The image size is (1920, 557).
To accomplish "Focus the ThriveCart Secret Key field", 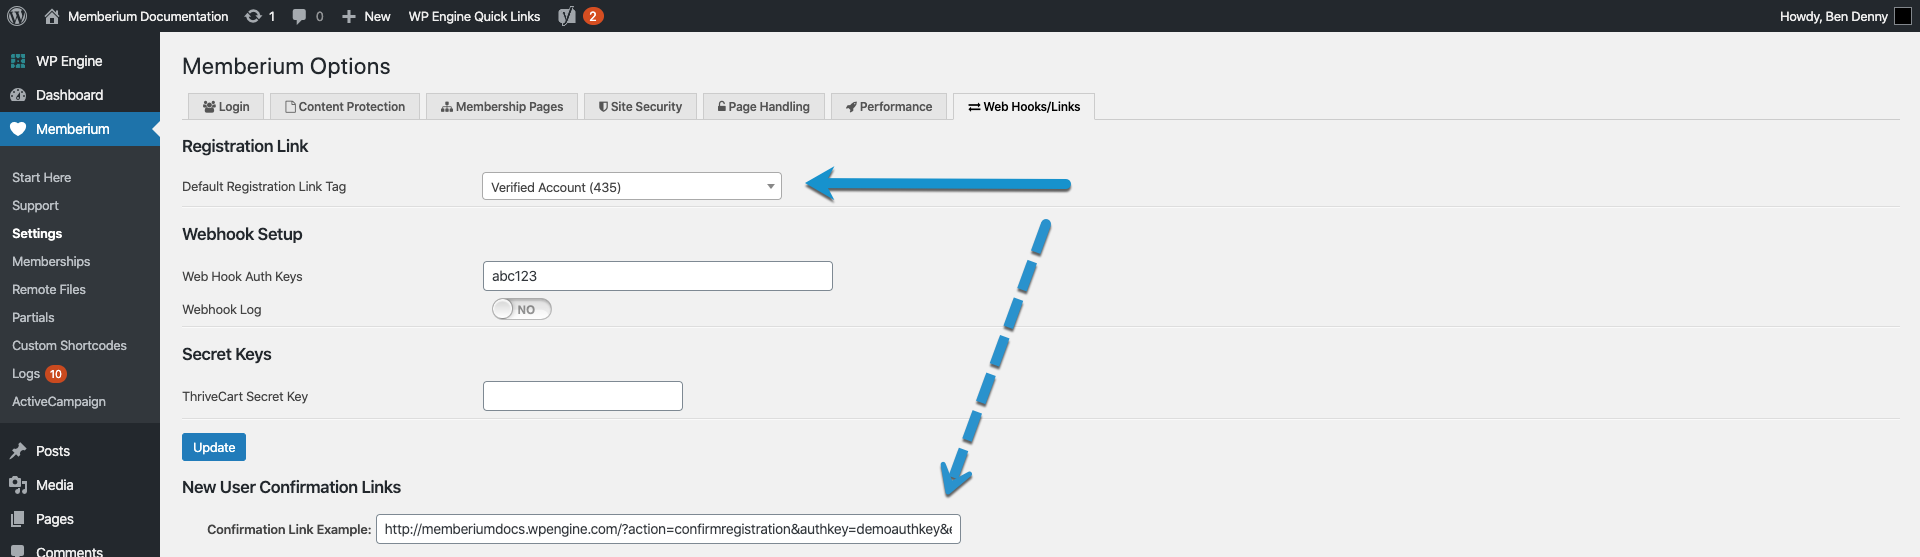I will click(x=582, y=396).
